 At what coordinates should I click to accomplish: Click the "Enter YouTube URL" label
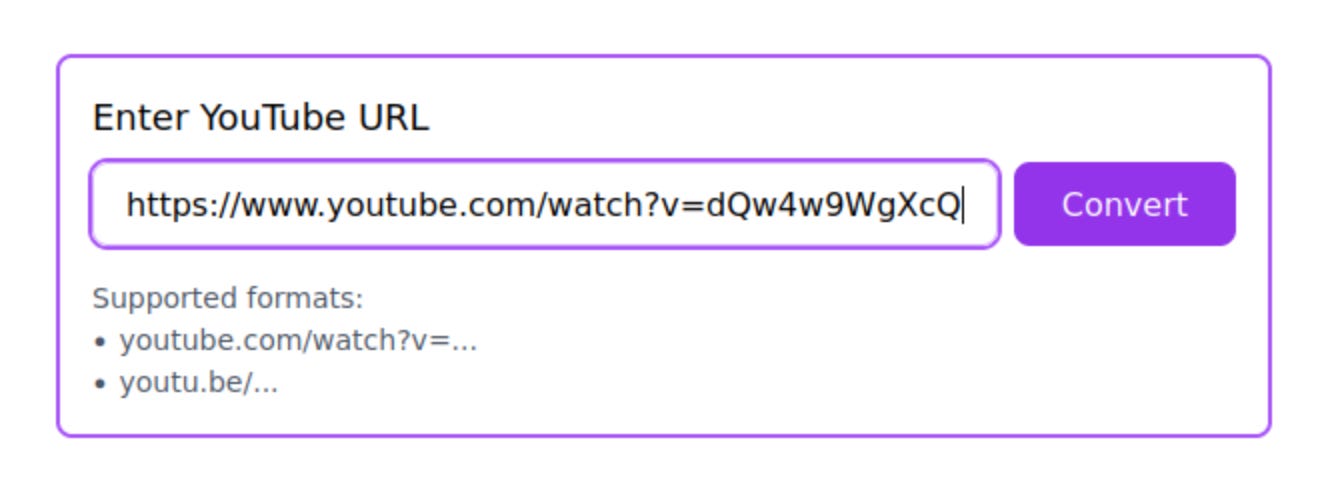[x=260, y=118]
